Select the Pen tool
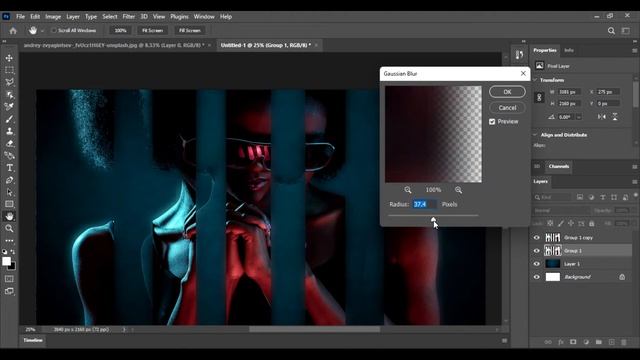Screen dimensions: 640x360 [9, 180]
